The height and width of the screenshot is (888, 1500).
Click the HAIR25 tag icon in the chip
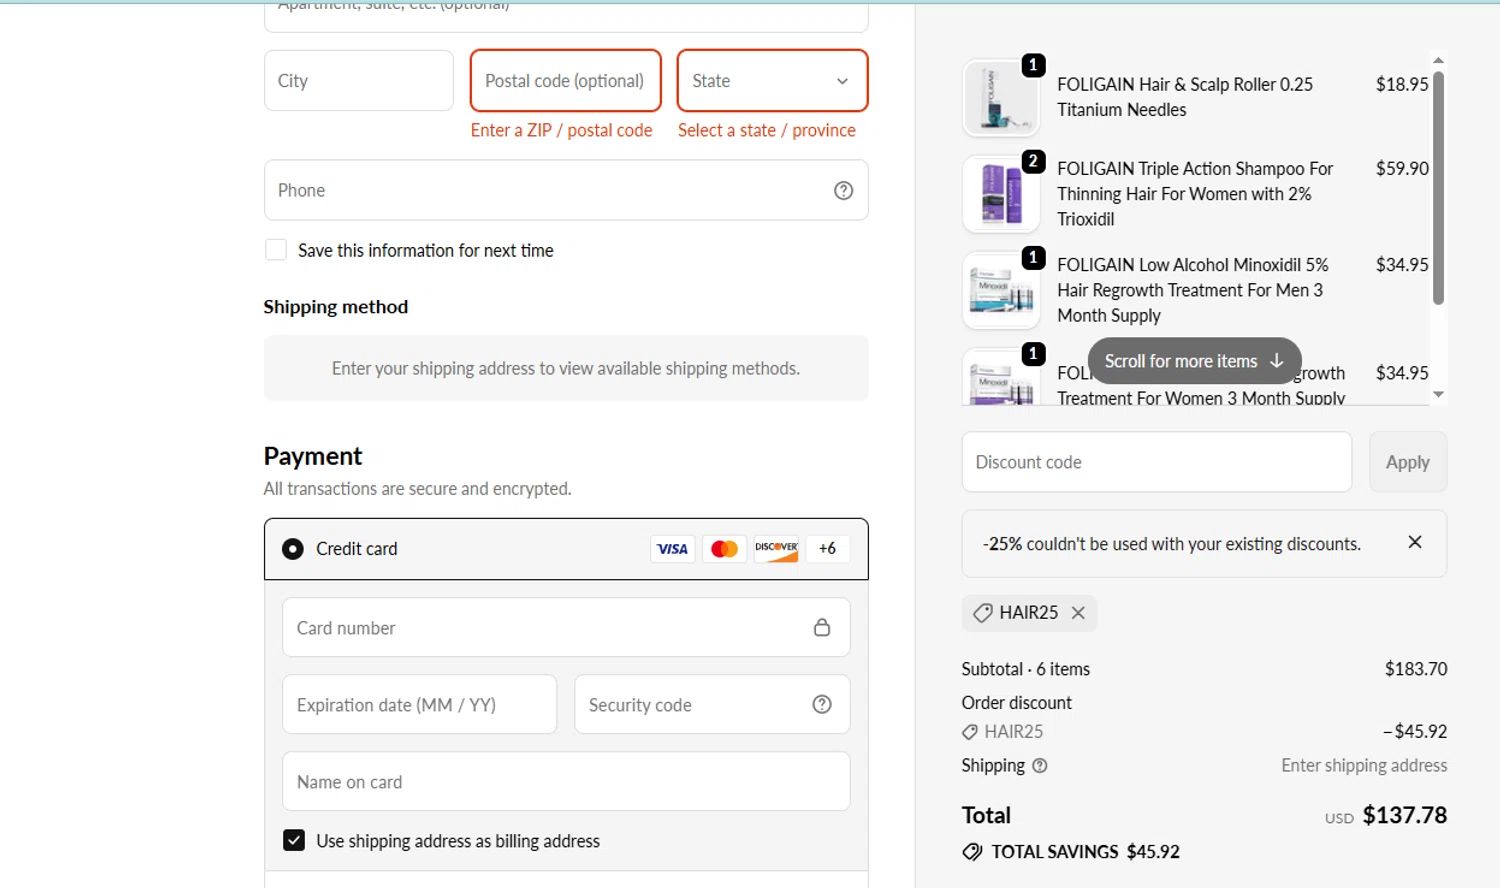point(983,613)
